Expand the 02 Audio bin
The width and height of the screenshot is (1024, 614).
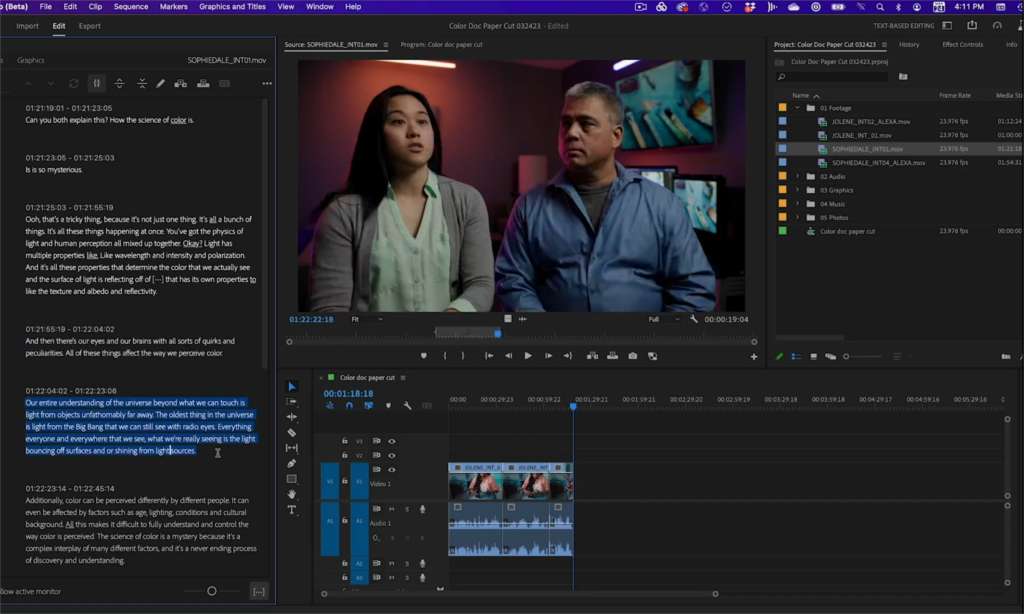pyautogui.click(x=797, y=177)
